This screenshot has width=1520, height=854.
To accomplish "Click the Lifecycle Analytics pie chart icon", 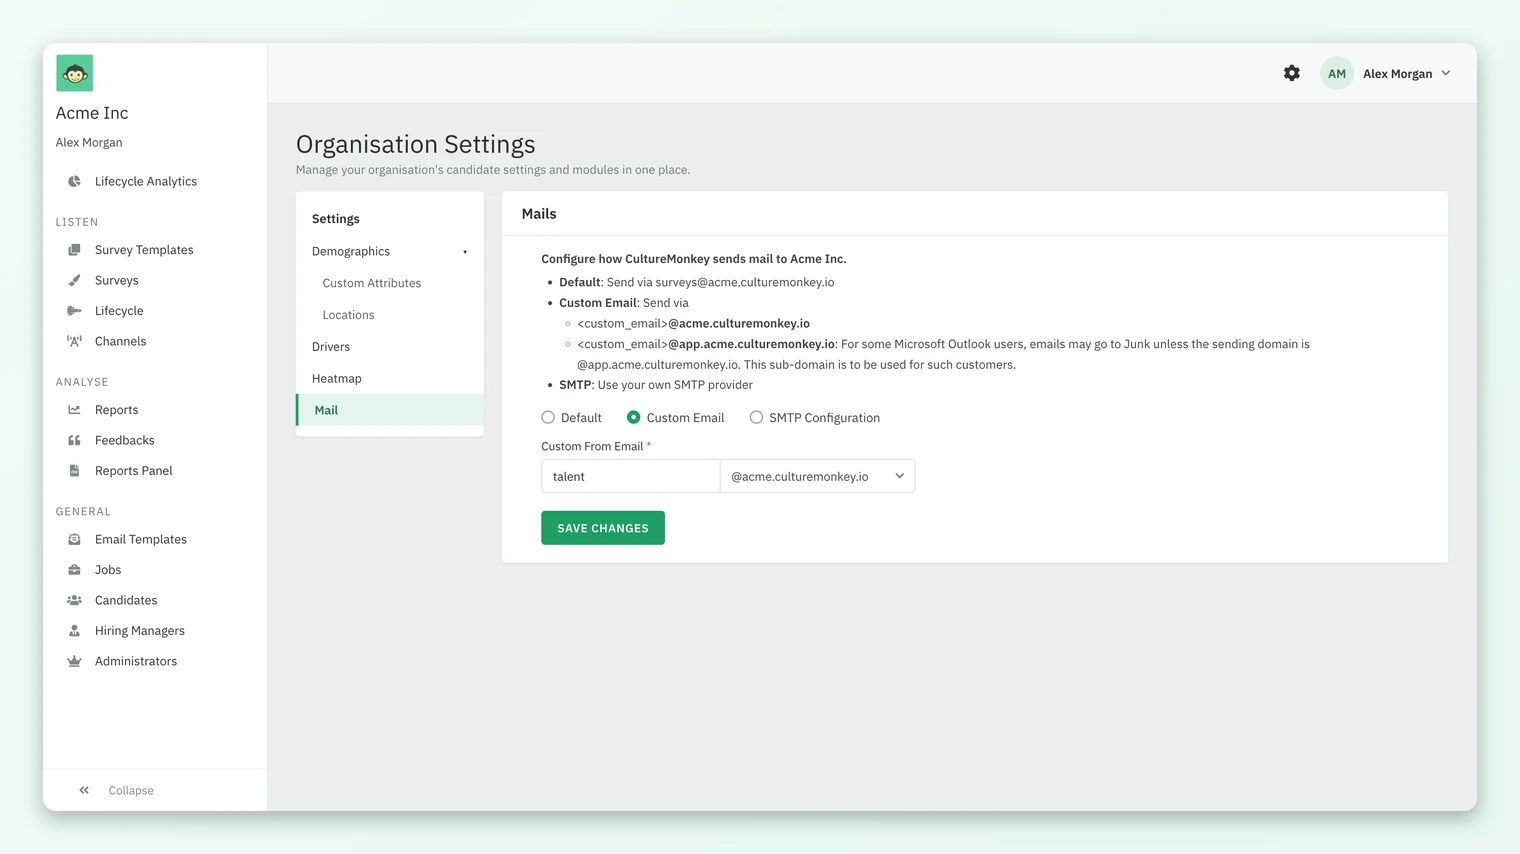I will [x=74, y=181].
